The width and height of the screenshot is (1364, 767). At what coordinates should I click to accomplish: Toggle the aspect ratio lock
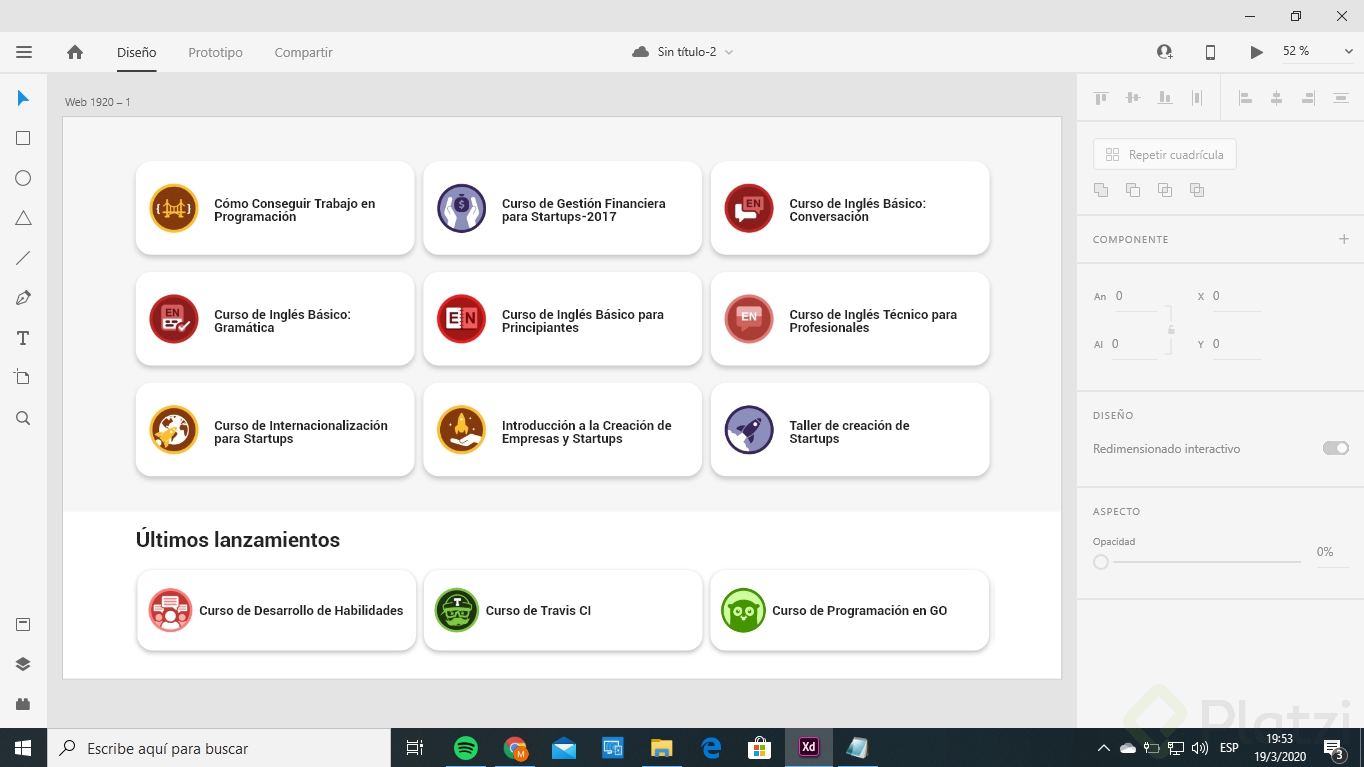(1171, 329)
